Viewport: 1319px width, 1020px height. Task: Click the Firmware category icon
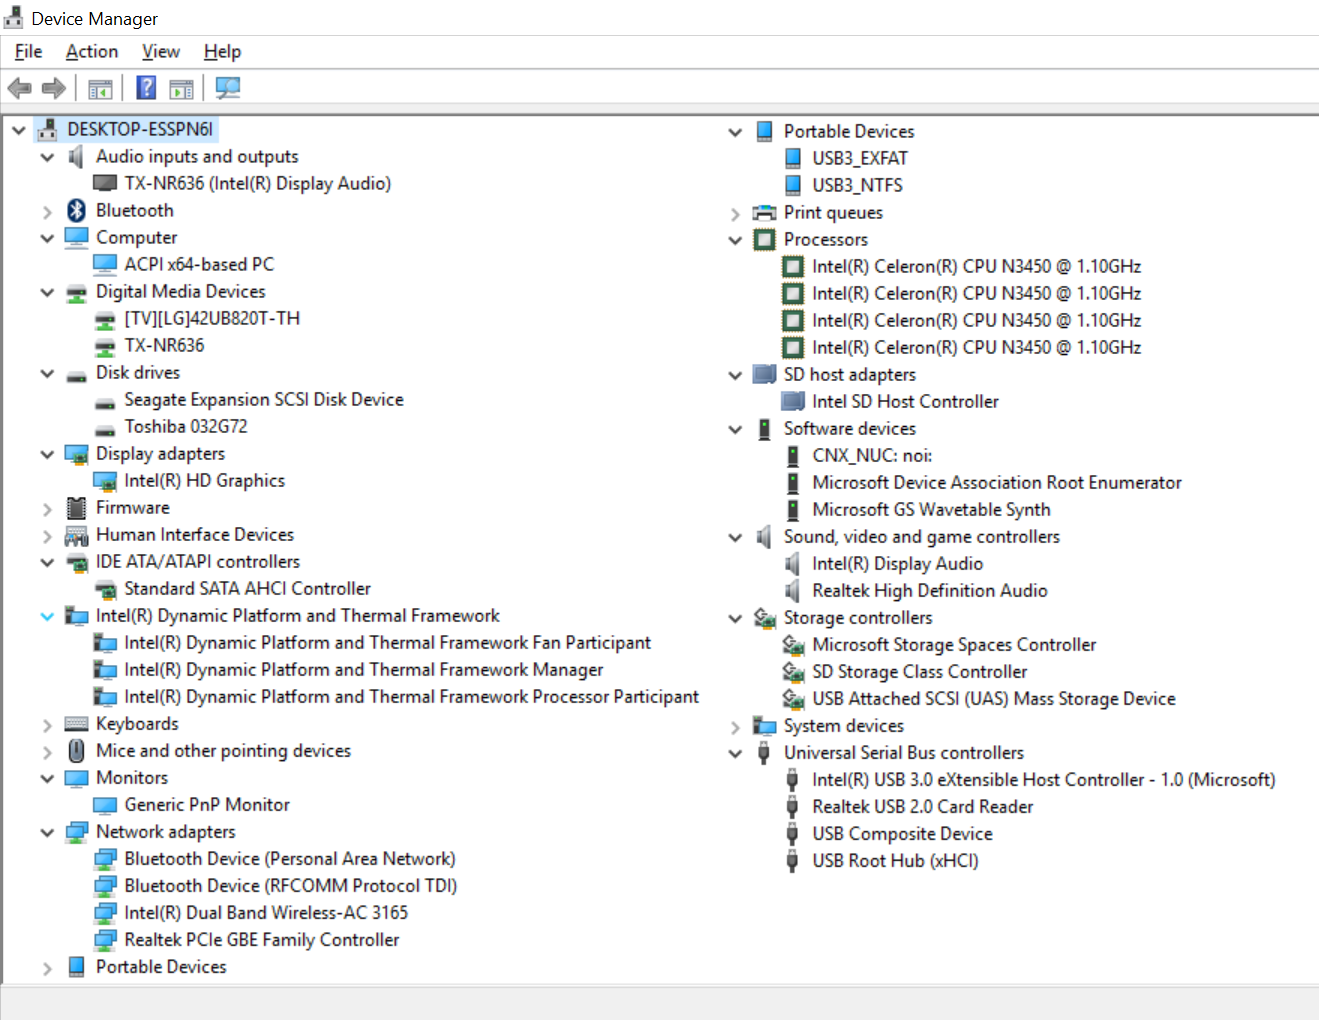click(77, 507)
